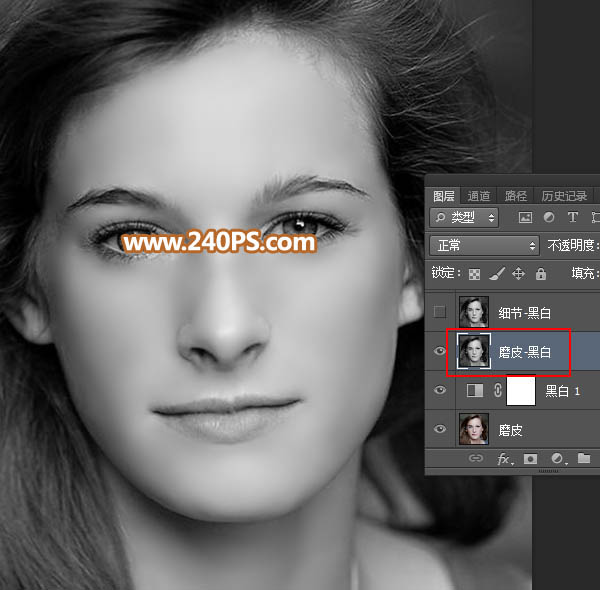Click the link layers chain icon

pyautogui.click(x=476, y=458)
